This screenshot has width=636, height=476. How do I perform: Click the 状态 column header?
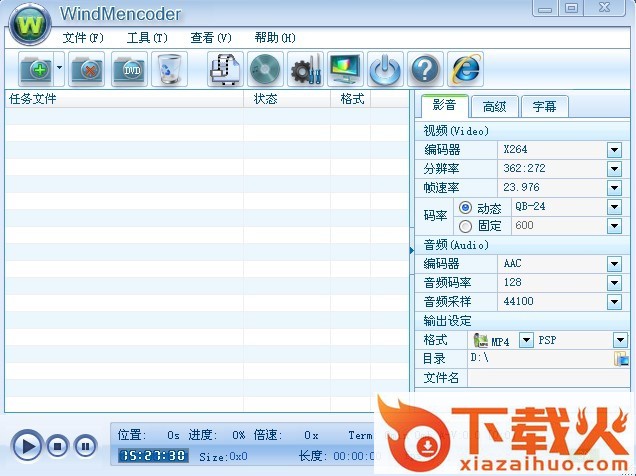[x=287, y=99]
